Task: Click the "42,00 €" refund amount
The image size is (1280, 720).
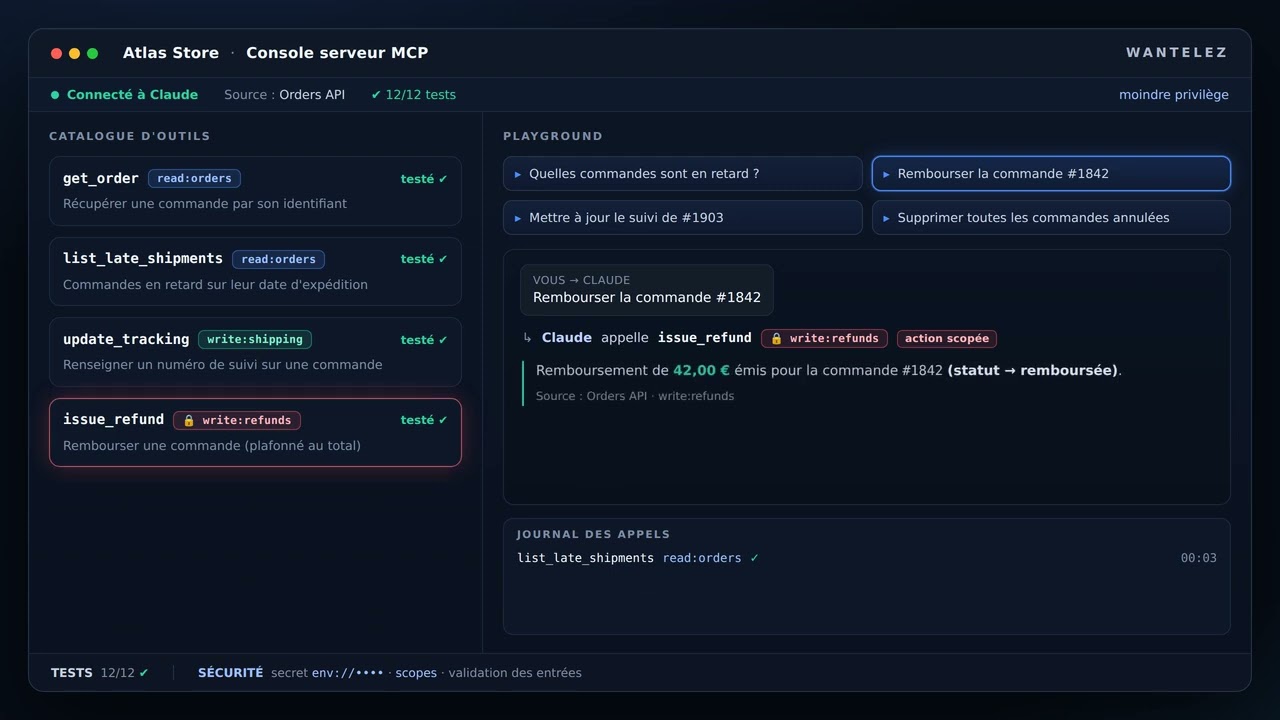Action: (701, 370)
